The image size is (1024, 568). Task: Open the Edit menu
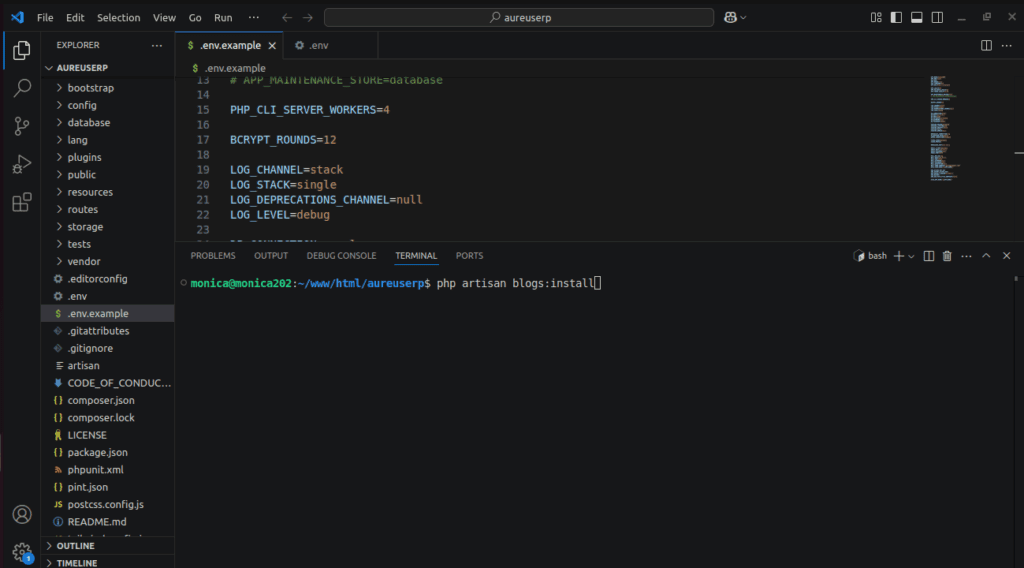click(x=75, y=18)
